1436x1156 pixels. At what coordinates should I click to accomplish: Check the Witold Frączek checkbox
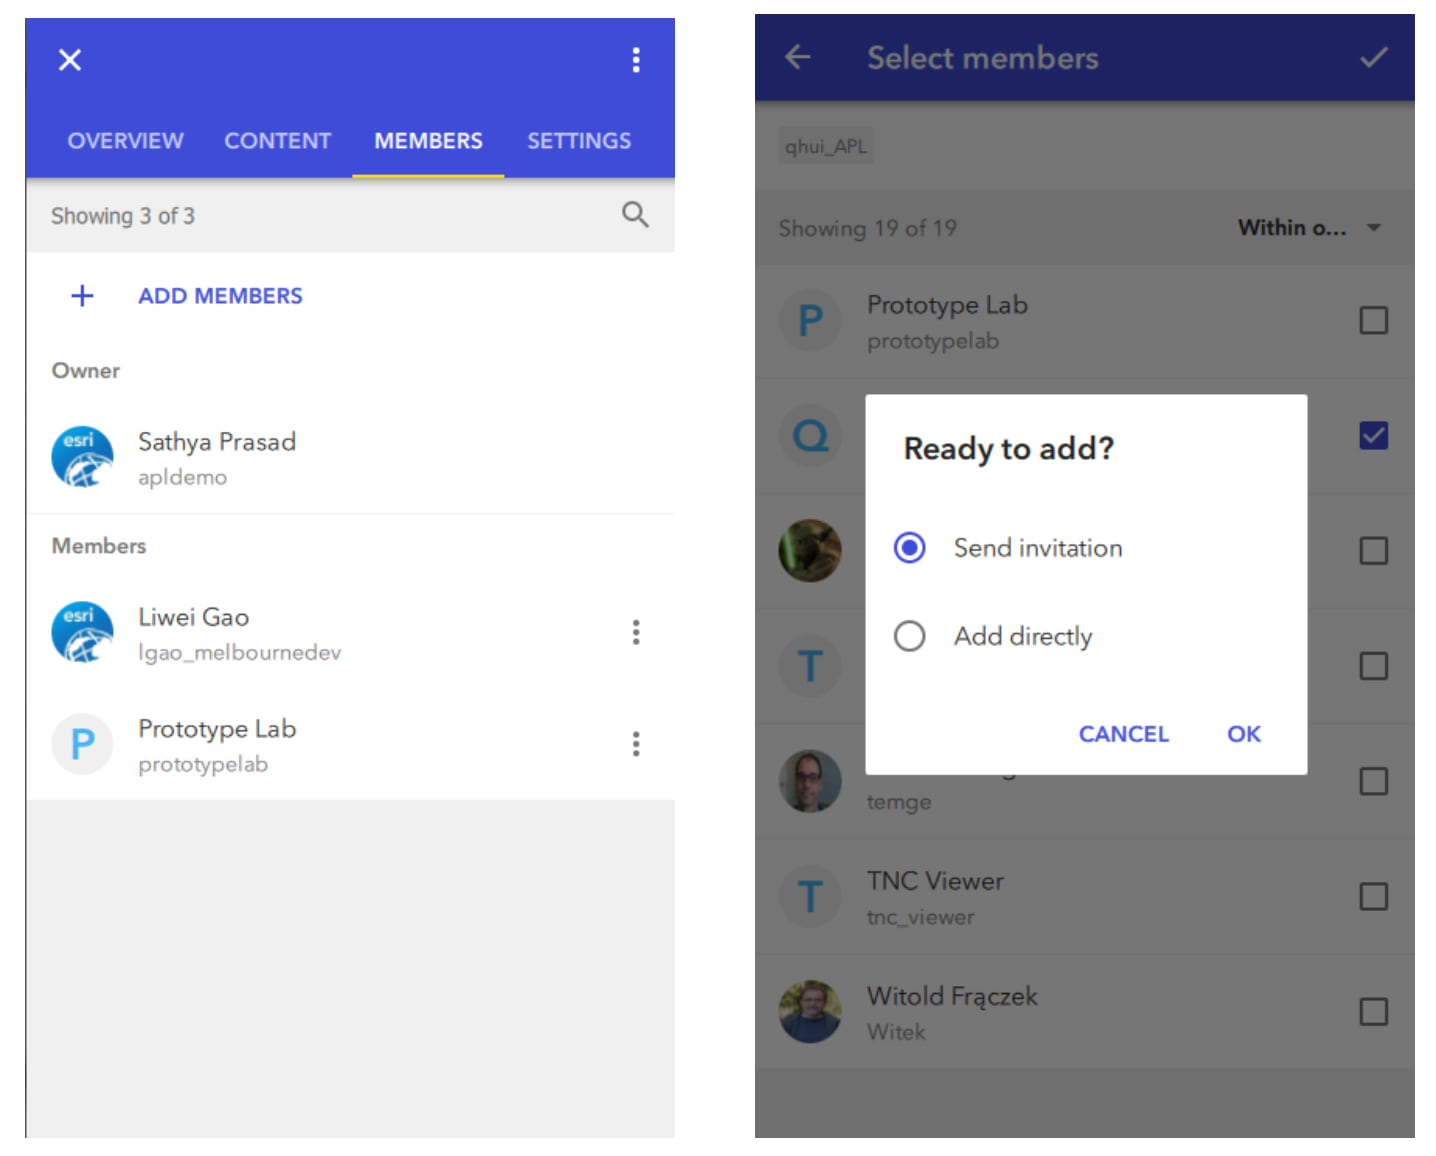tap(1373, 1011)
